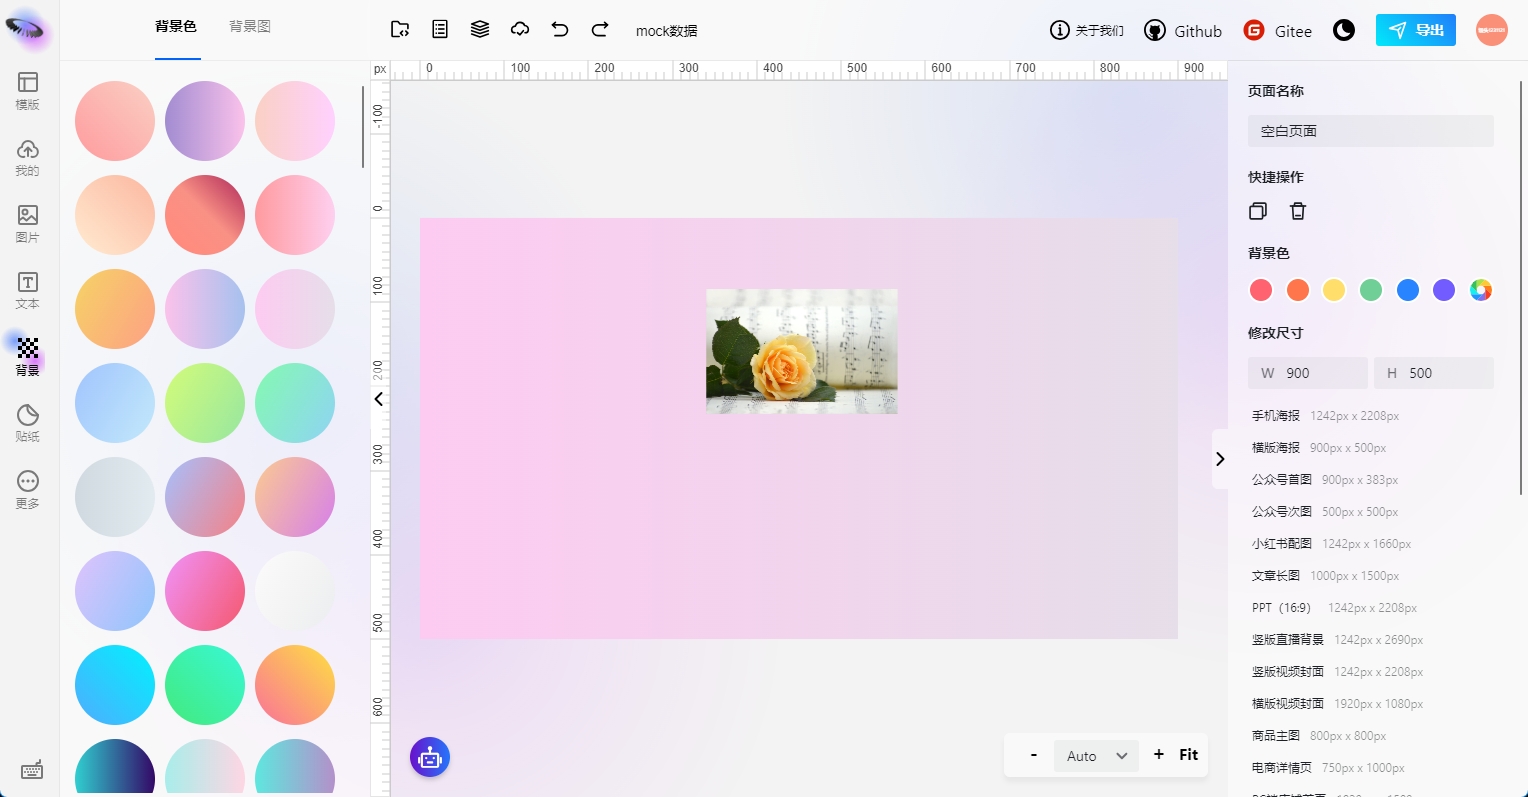1528x797 pixels.
Task: Select the yellow rose image on canvas
Action: (802, 351)
